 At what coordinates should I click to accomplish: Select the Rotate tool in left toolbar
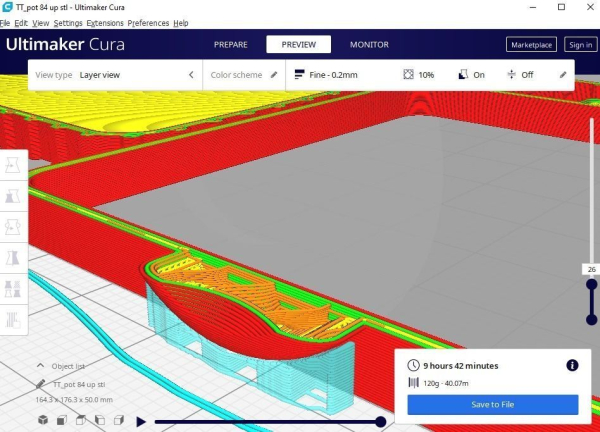[13, 227]
